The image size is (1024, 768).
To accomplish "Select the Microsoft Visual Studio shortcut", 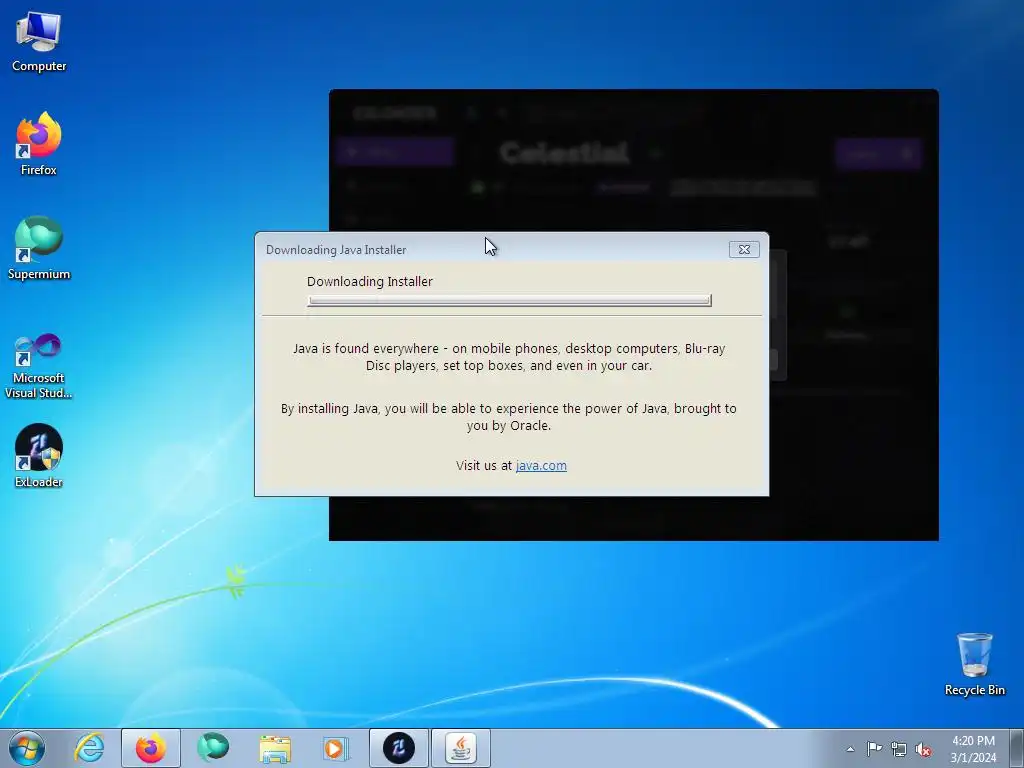I will pyautogui.click(x=39, y=366).
